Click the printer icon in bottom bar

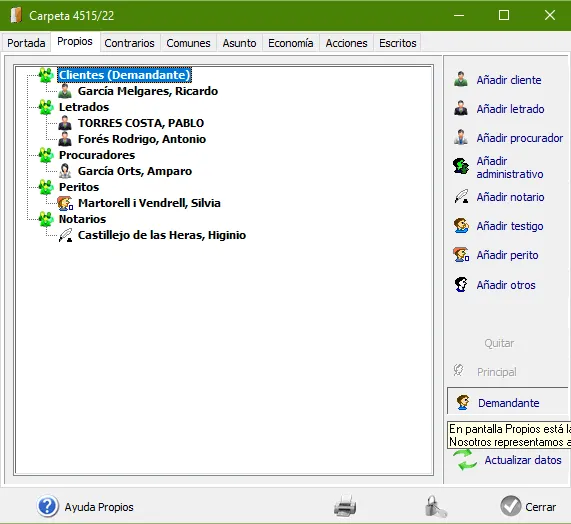345,506
